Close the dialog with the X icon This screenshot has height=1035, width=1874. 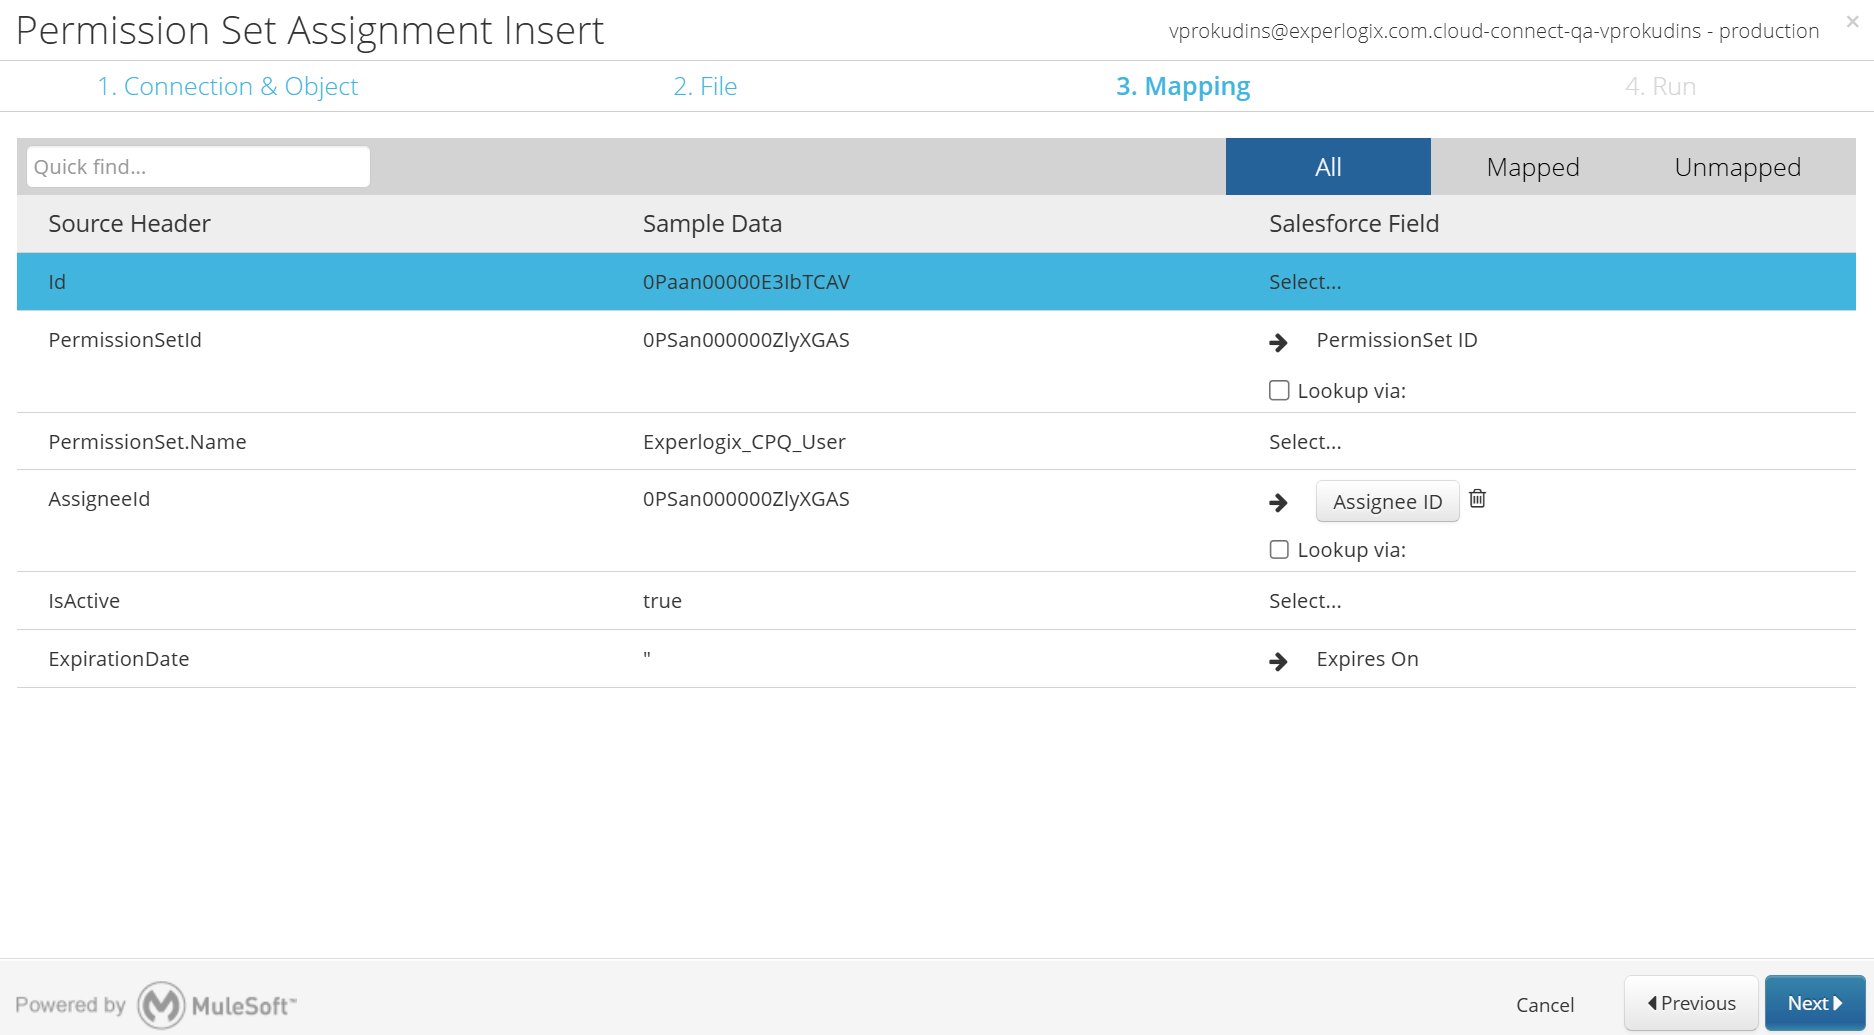(x=1852, y=21)
